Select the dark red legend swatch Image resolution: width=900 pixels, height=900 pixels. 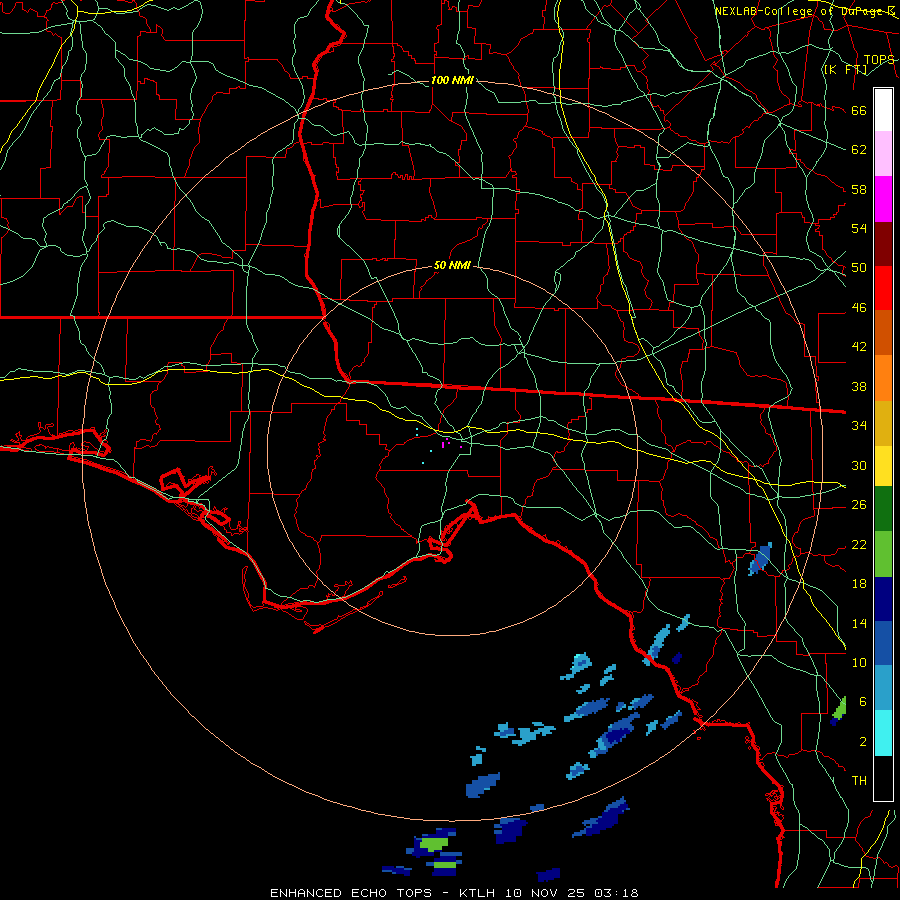[883, 244]
